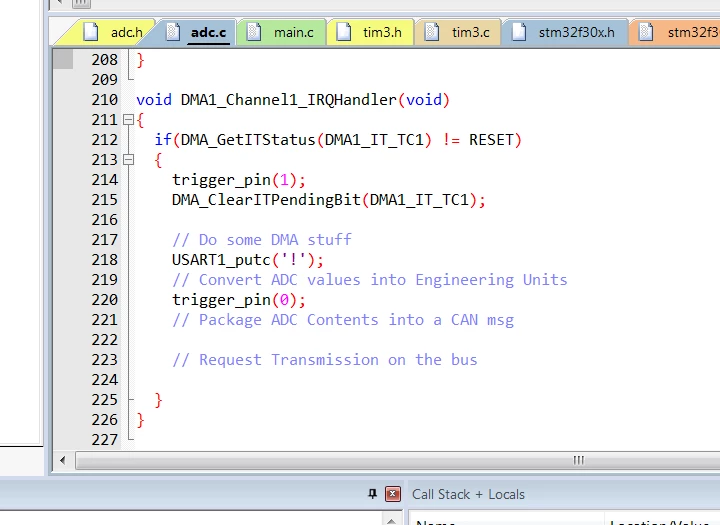Place cursor on the USART1_putc line
The height and width of the screenshot is (525, 720).
[x=248, y=260]
